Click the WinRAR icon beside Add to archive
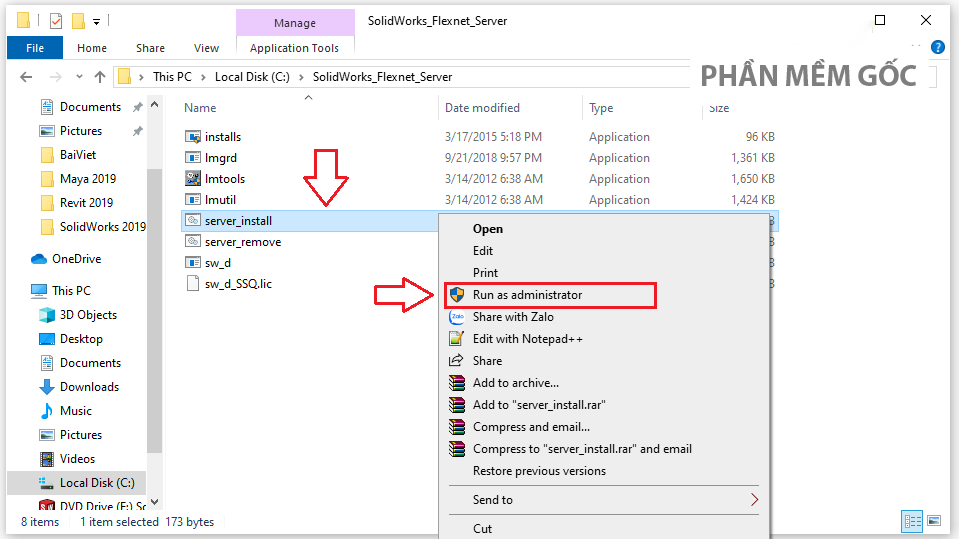 pyautogui.click(x=457, y=383)
